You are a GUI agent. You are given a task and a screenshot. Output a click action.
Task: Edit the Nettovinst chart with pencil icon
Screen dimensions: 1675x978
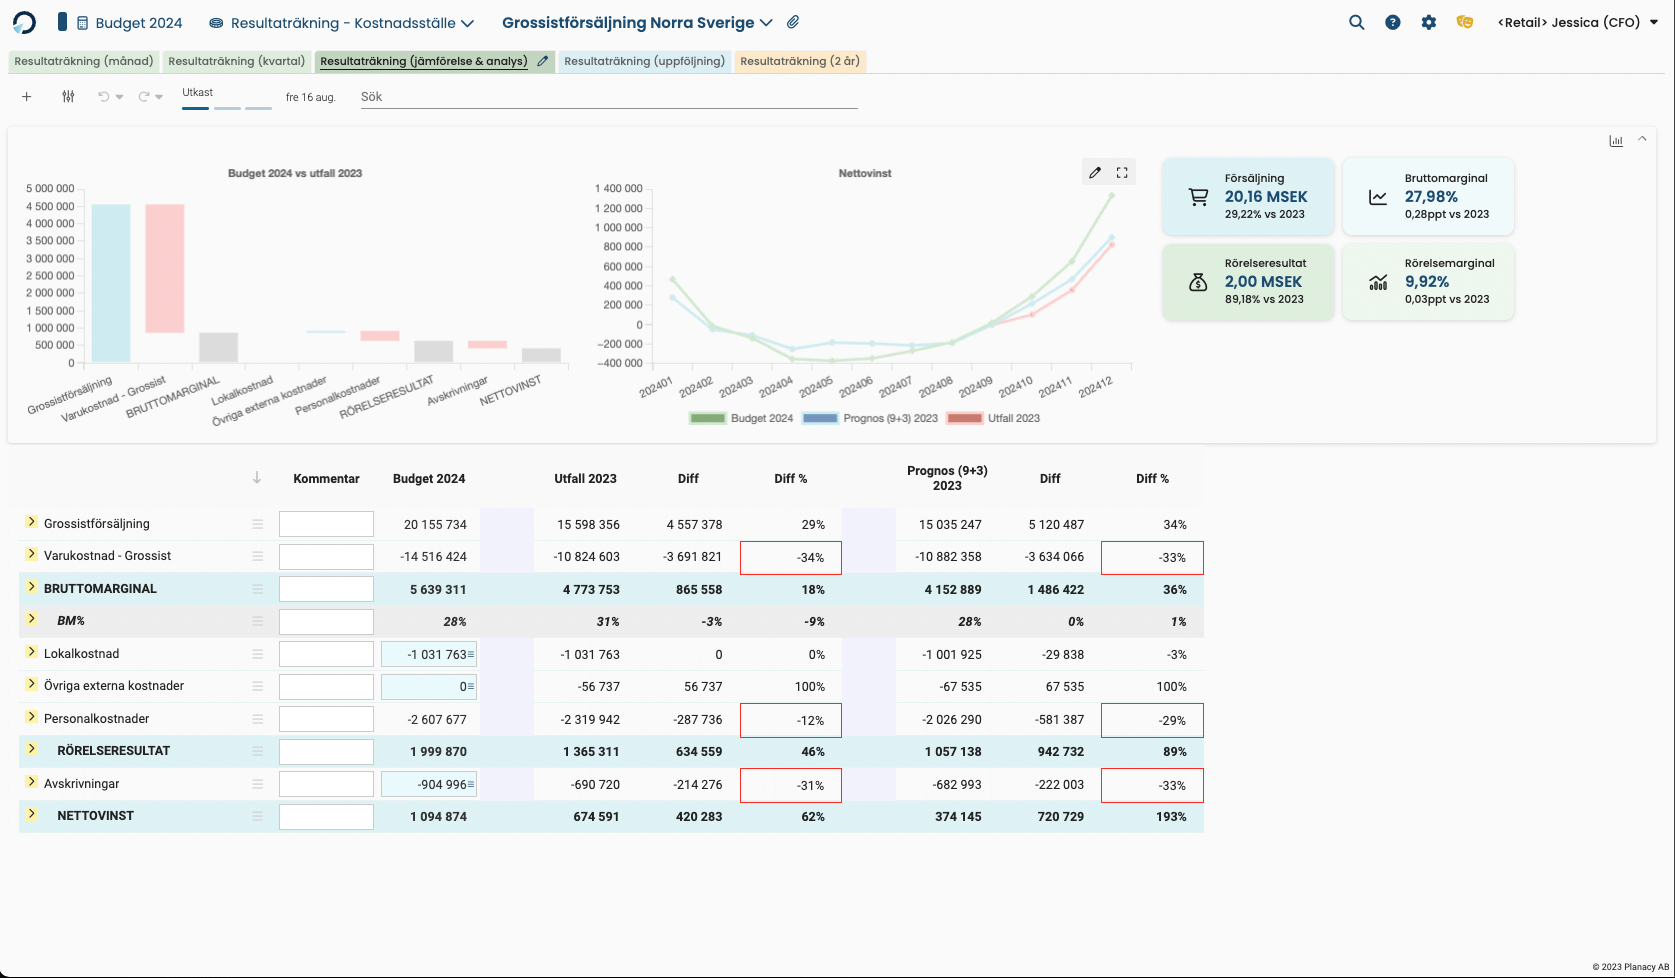[1095, 172]
